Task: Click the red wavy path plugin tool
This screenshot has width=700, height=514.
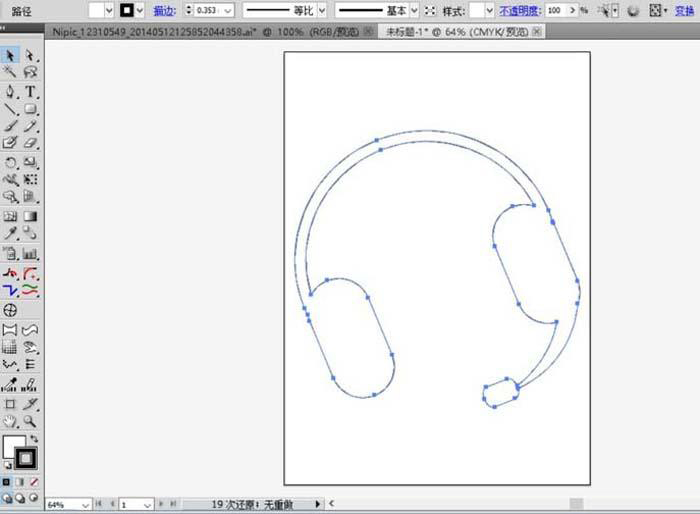Action: coord(10,273)
